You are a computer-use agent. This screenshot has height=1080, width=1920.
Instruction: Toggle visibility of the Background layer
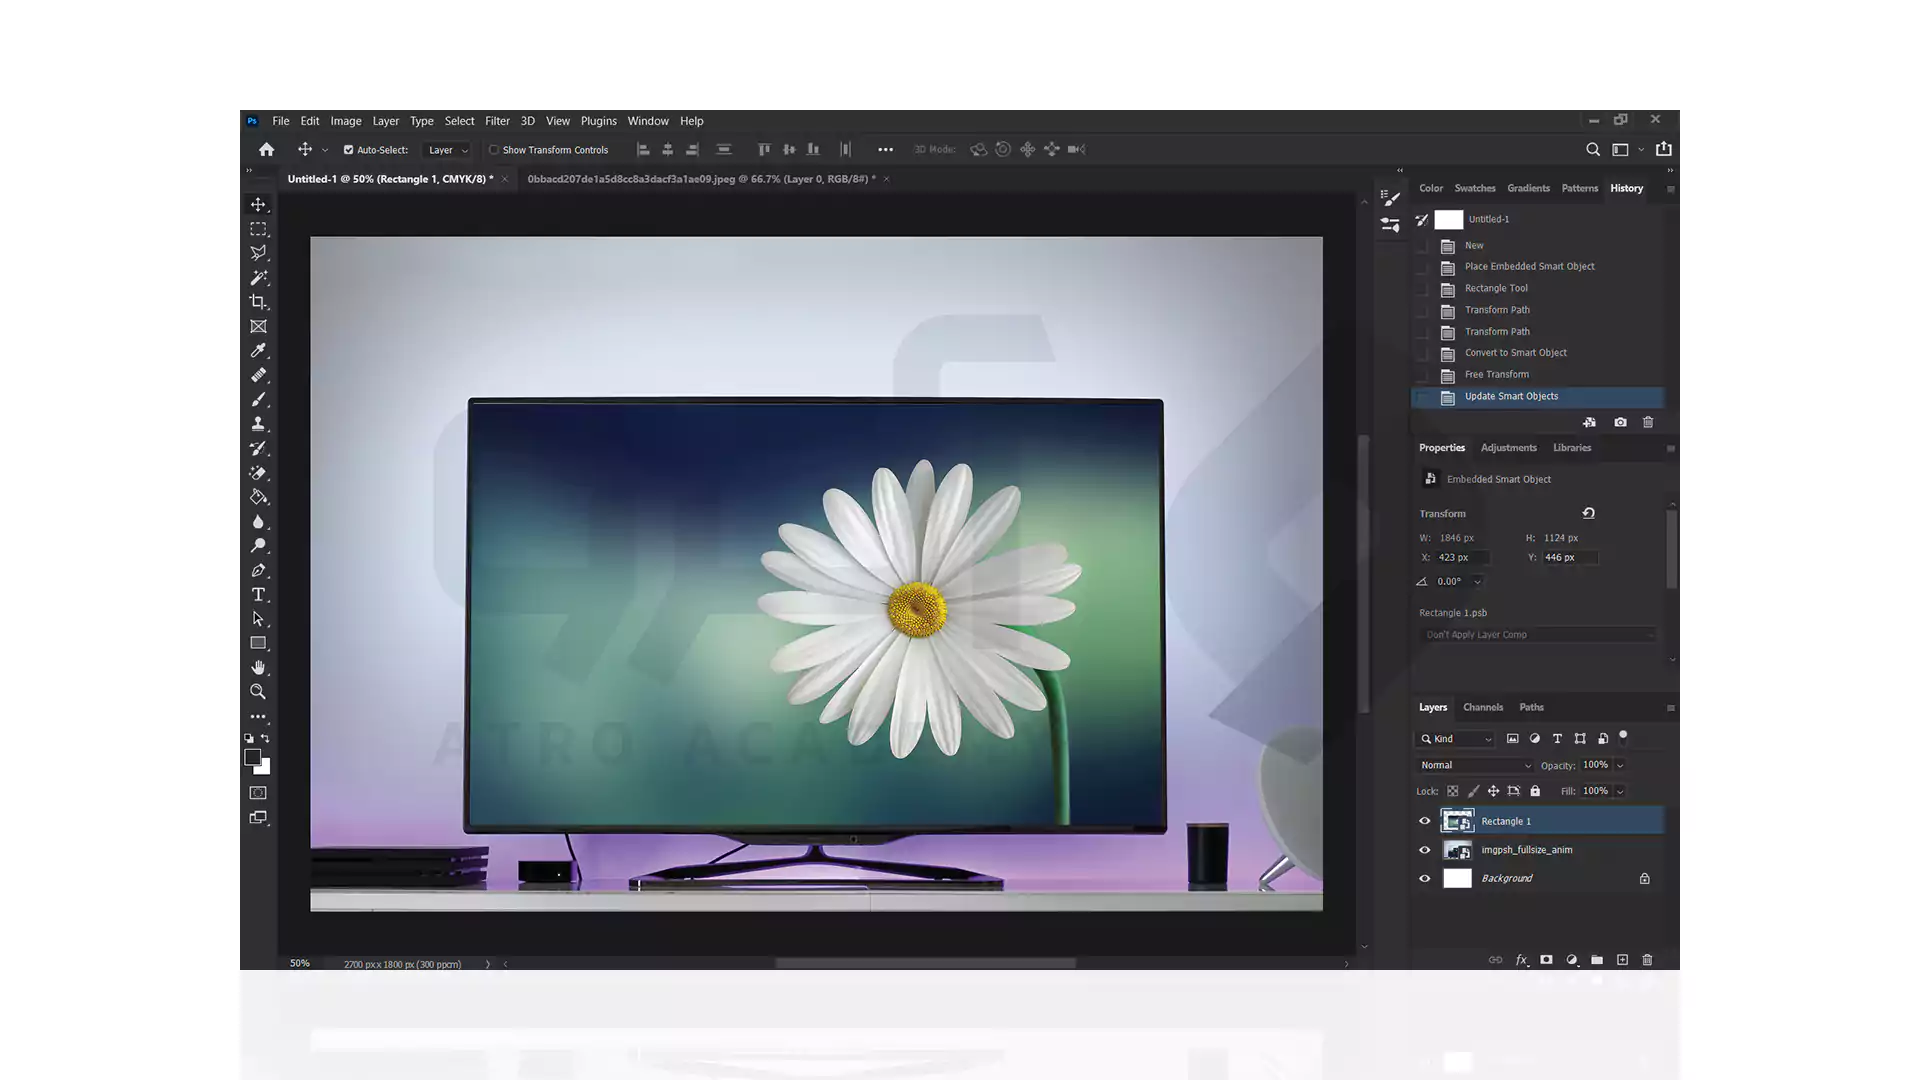pyautogui.click(x=1425, y=879)
